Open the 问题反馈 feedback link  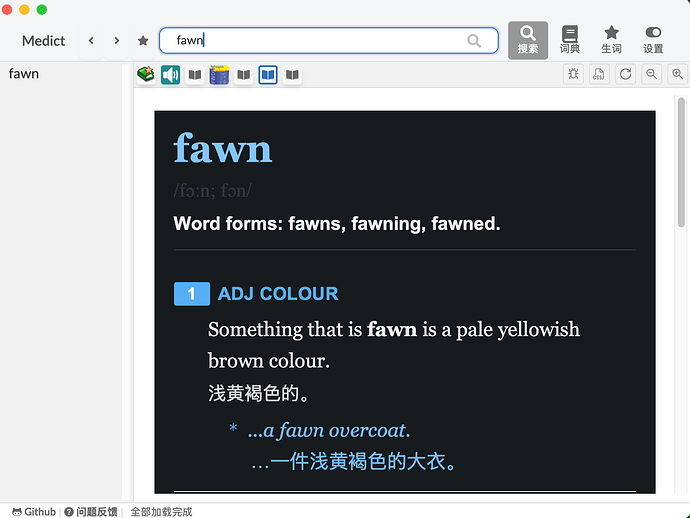91,512
